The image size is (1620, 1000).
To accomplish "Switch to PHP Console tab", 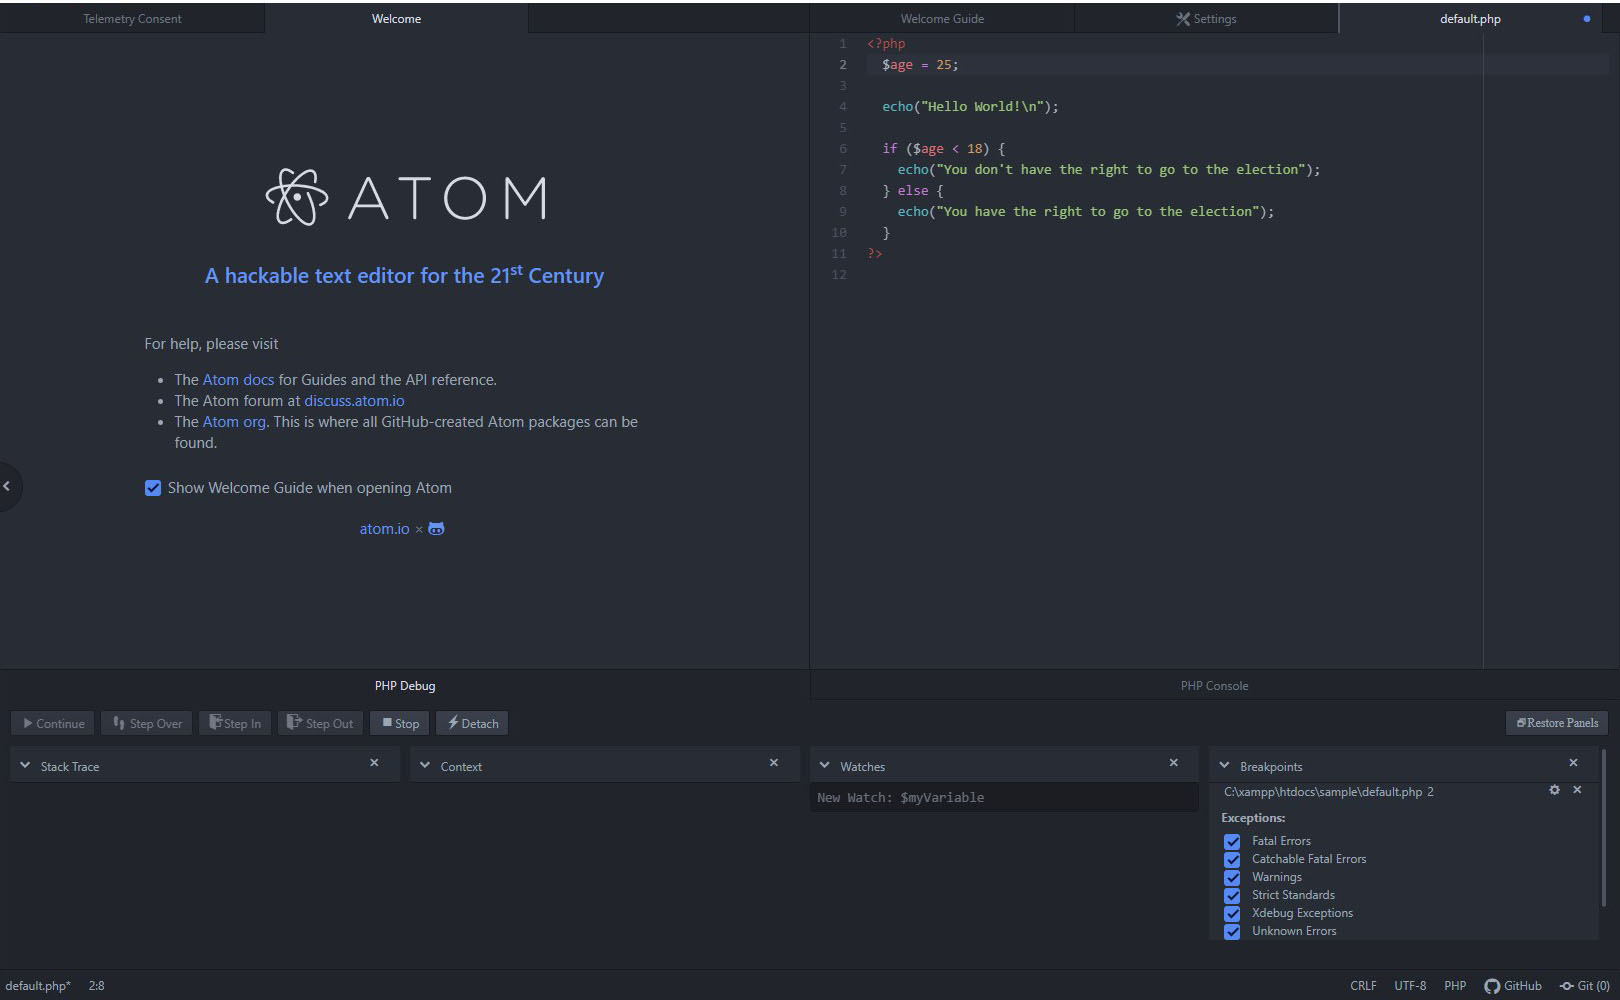I will (1214, 685).
